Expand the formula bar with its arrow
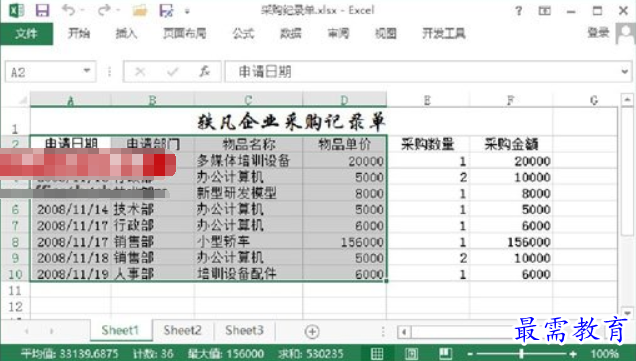636x361 pixels. [x=625, y=72]
